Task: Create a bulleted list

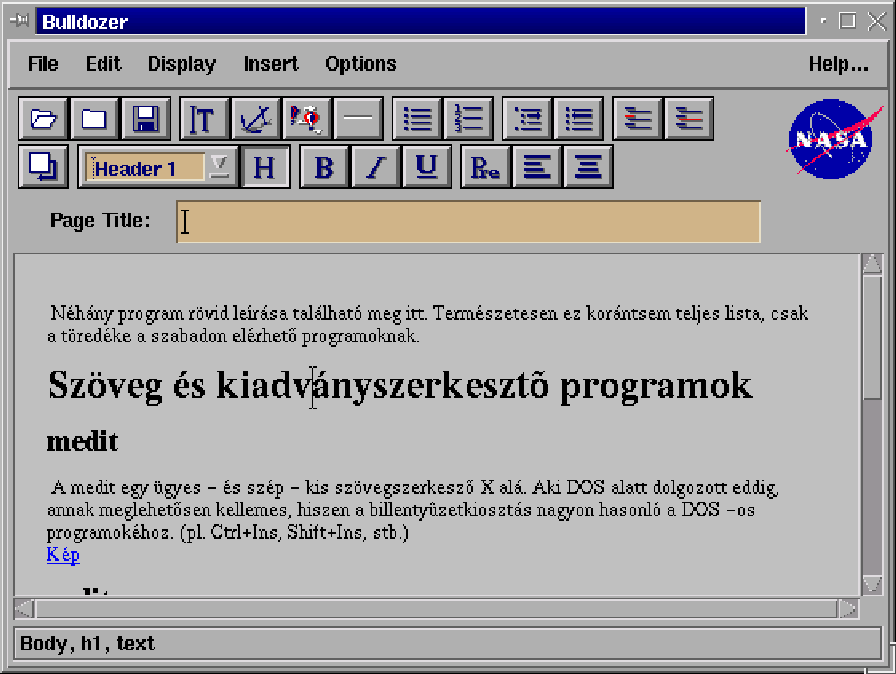Action: pyautogui.click(x=417, y=119)
